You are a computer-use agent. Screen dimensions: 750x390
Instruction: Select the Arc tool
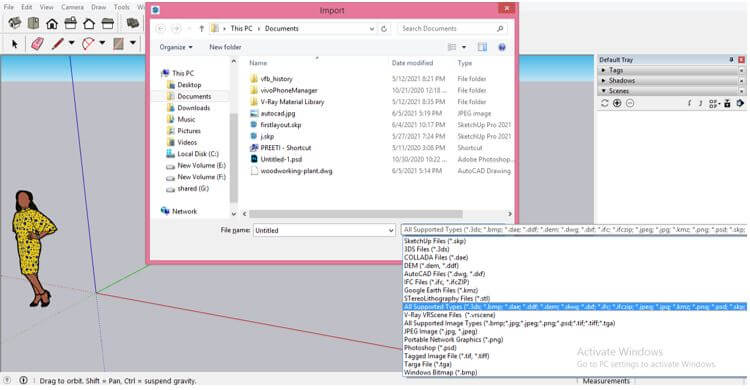88,44
